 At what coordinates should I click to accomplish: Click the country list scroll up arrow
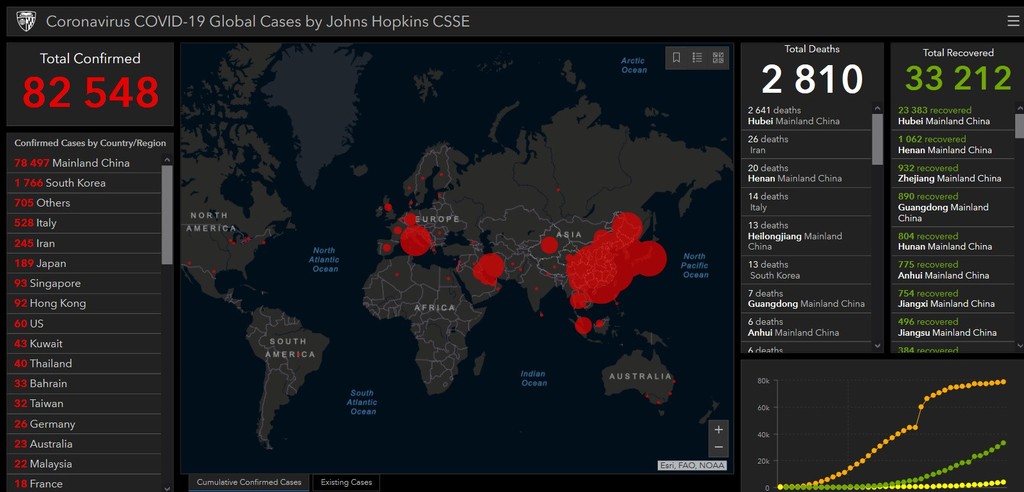(167, 159)
